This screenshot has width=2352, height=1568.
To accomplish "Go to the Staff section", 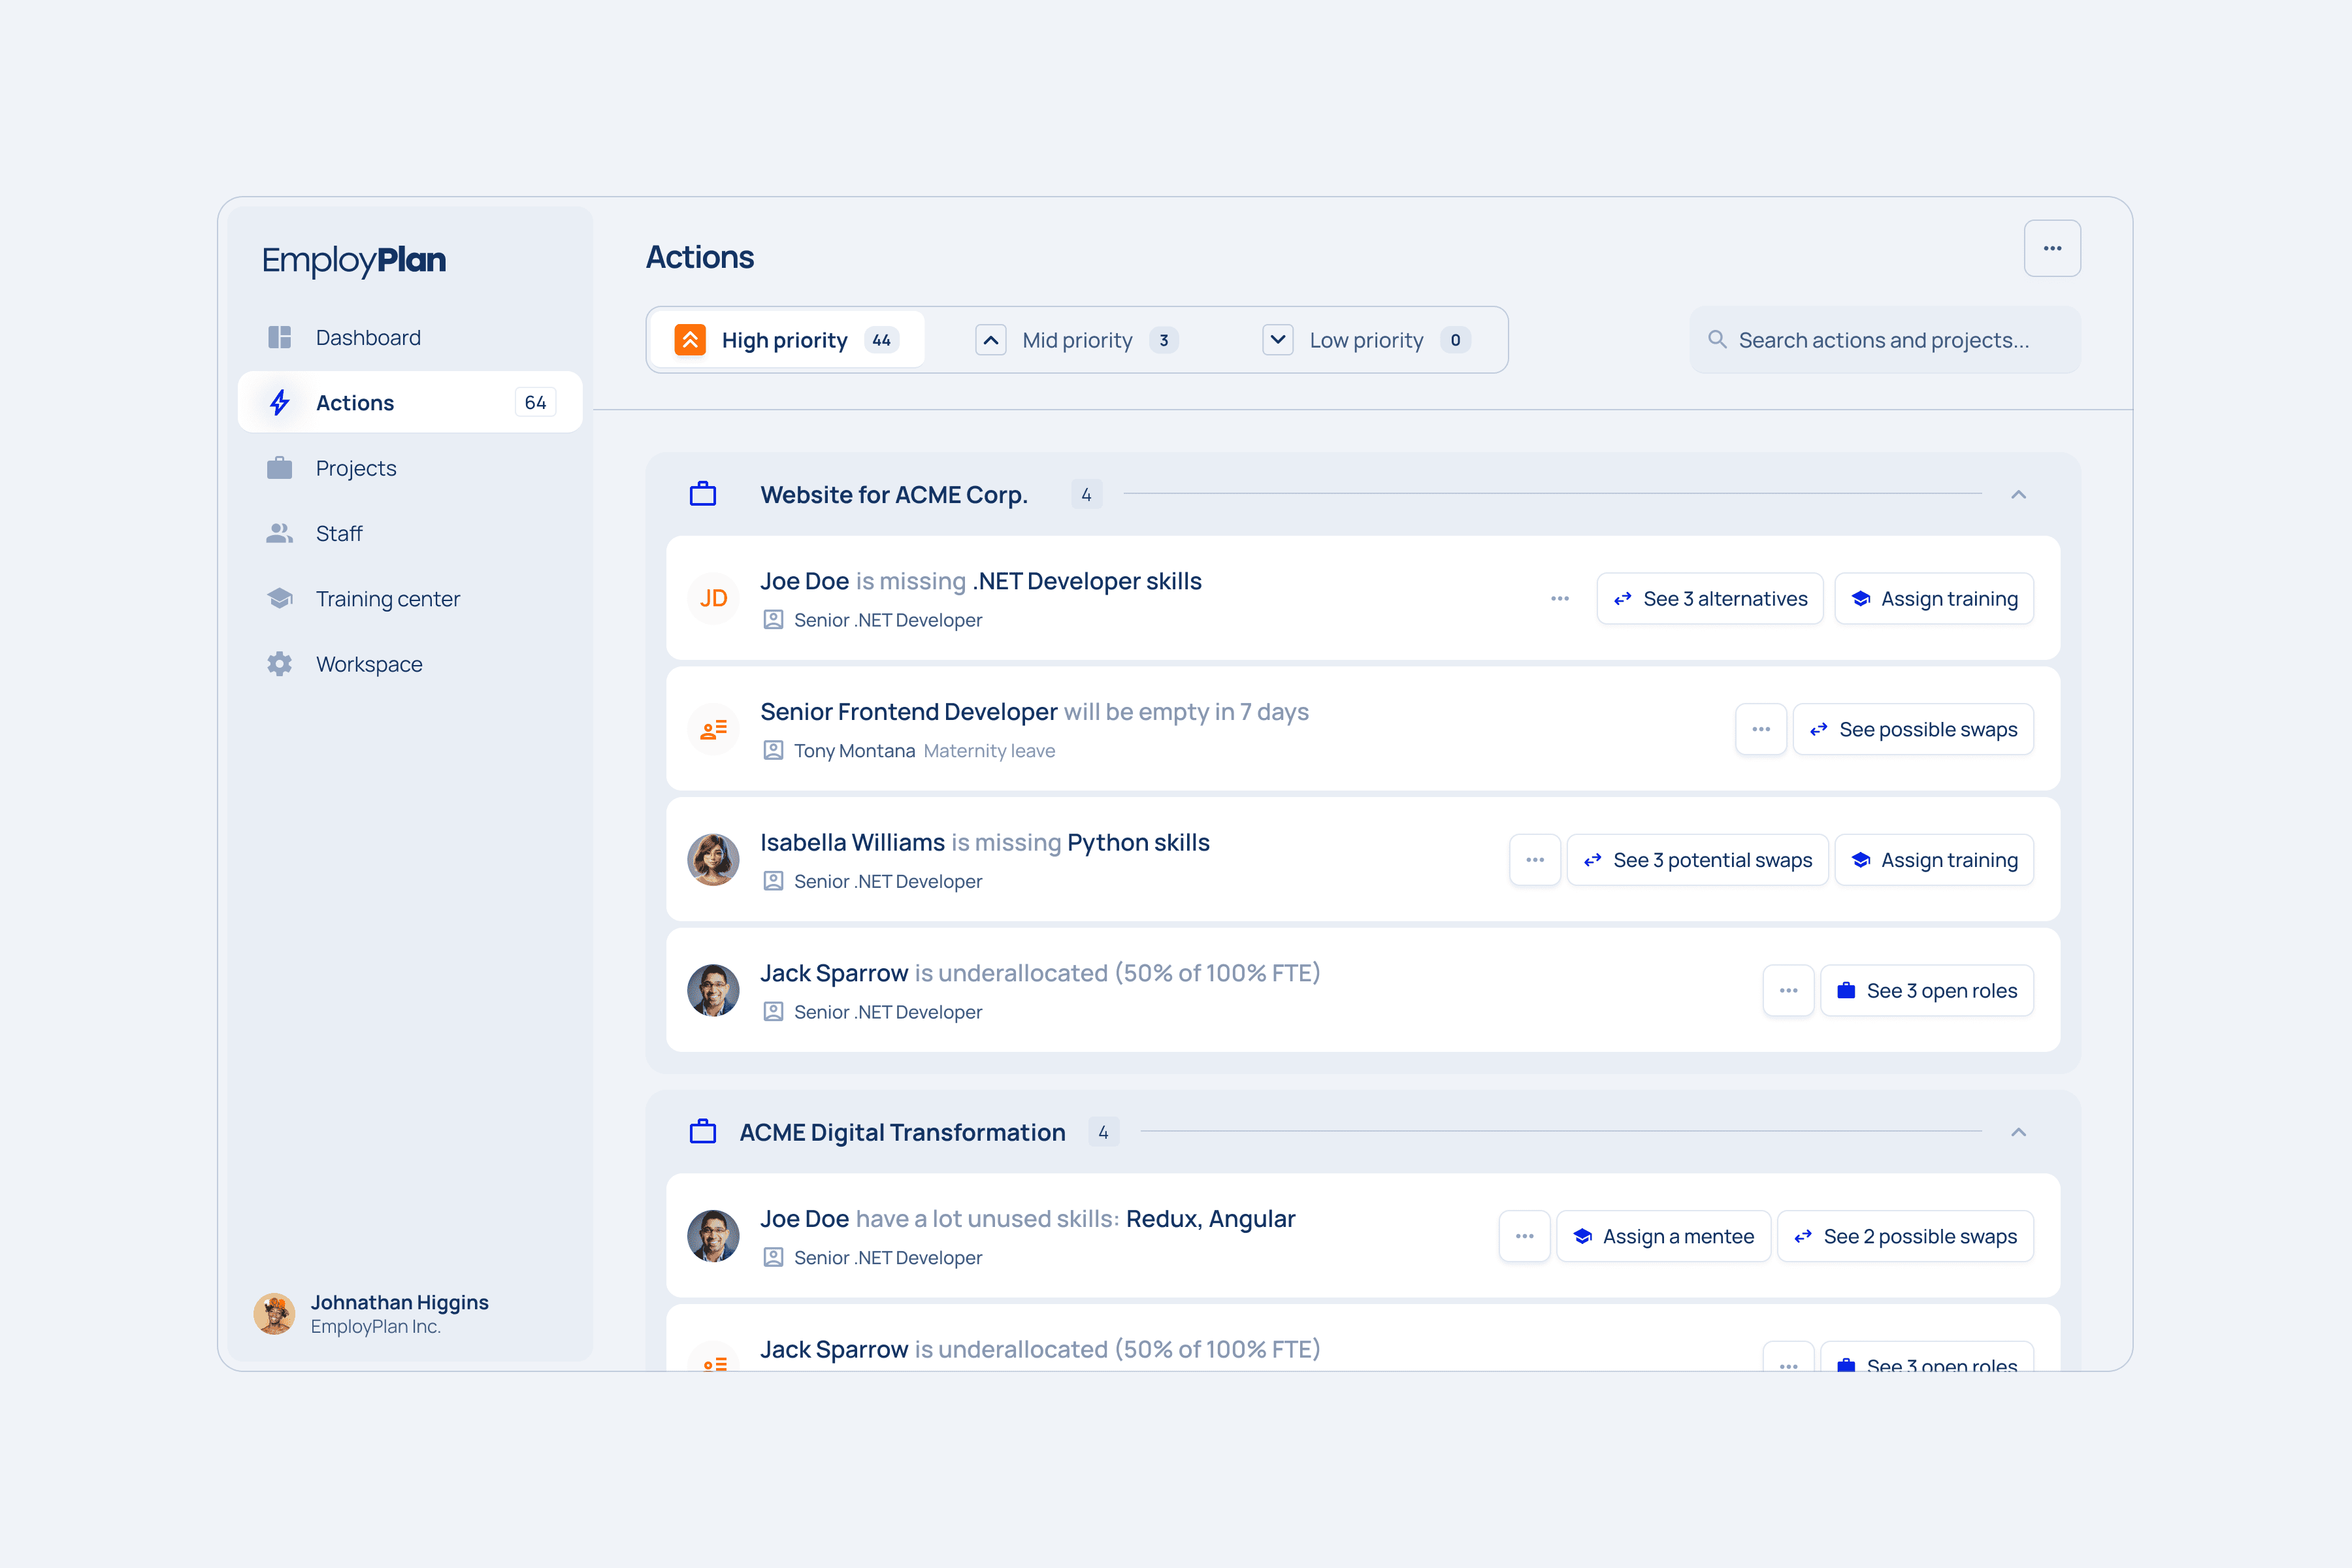I will coord(338,533).
